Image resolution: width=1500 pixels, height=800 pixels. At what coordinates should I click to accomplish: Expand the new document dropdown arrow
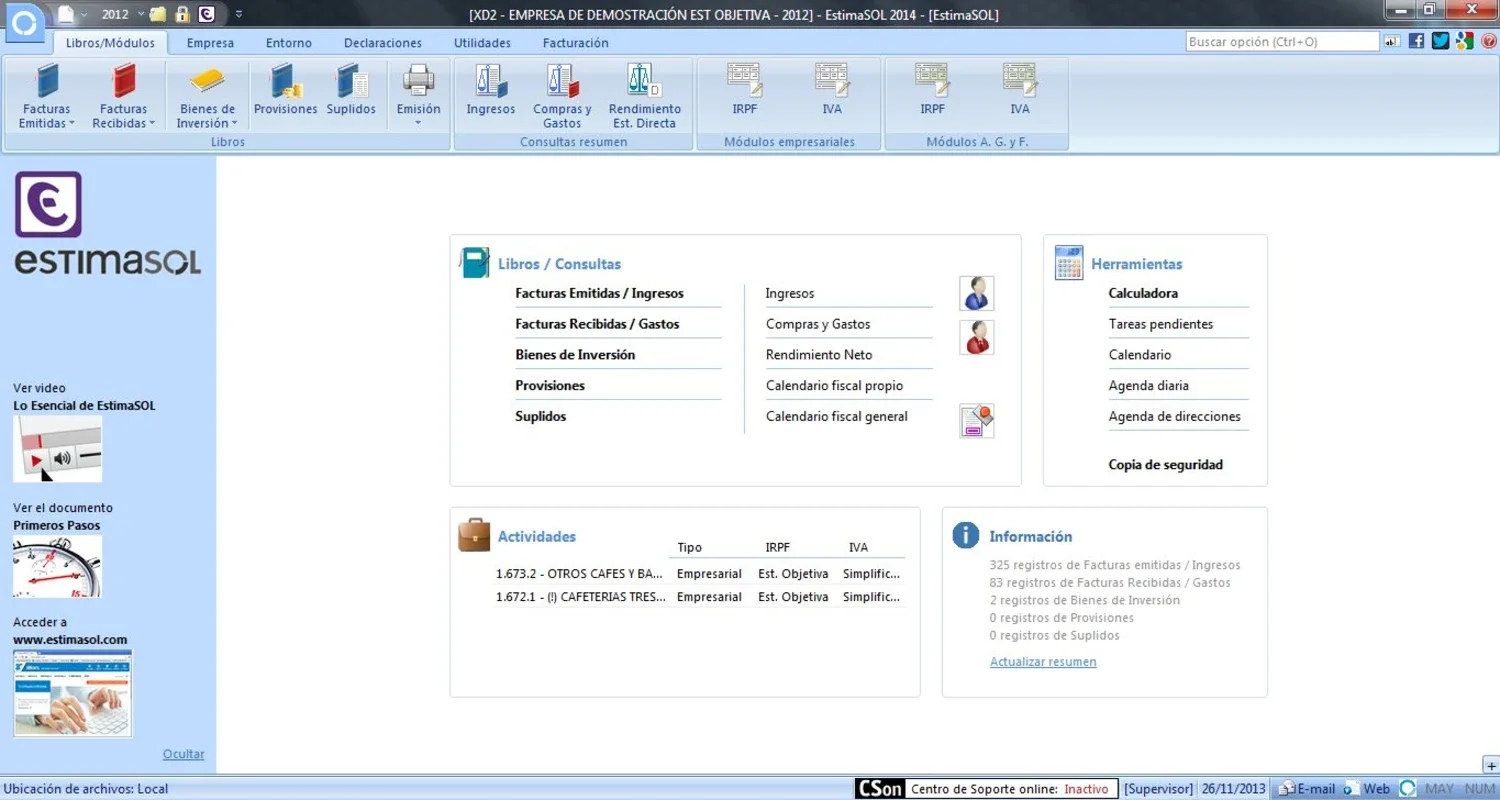pyautogui.click(x=83, y=15)
